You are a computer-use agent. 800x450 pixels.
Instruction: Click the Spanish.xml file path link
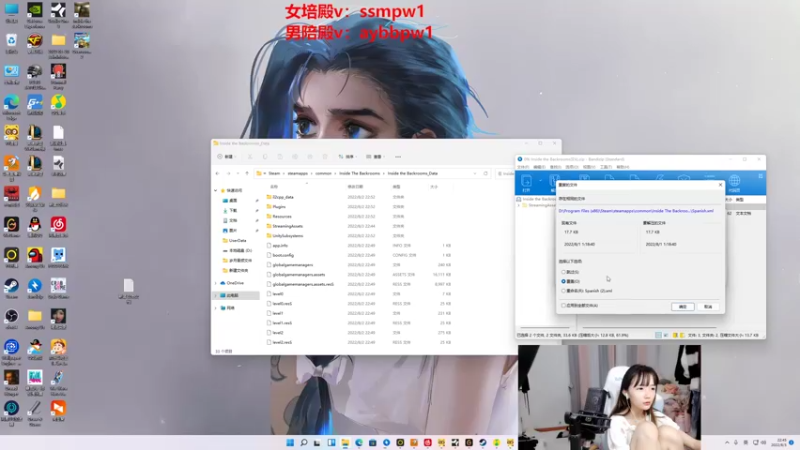point(636,211)
